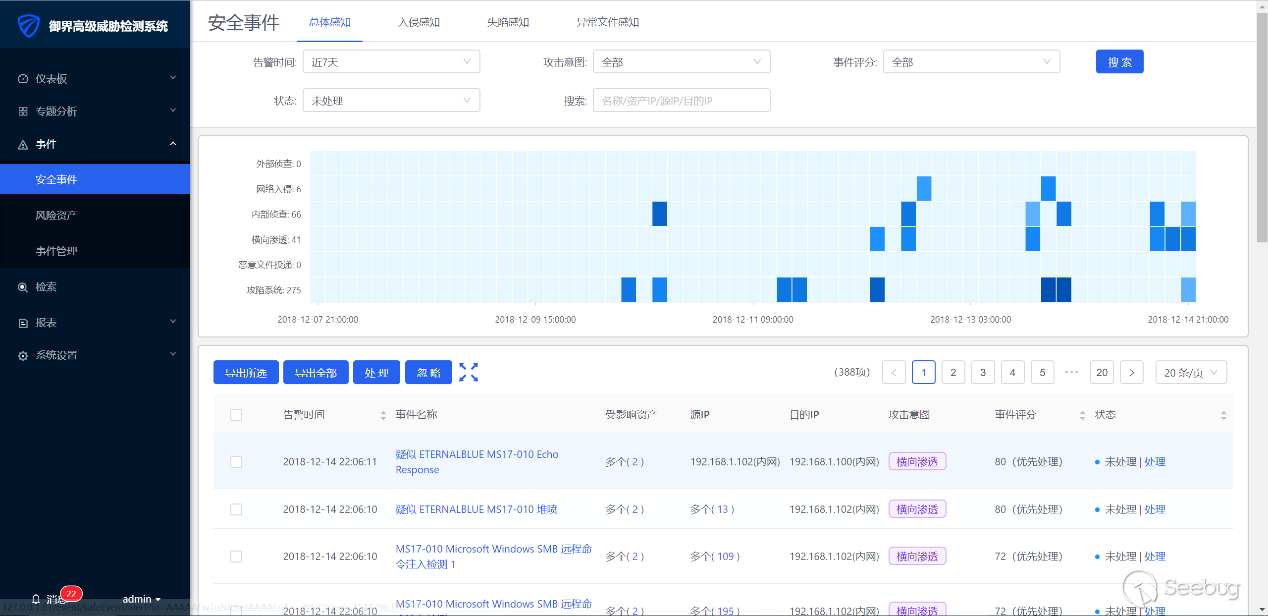
Task: Toggle the select-all checkbox in the table header
Action: pyautogui.click(x=236, y=415)
